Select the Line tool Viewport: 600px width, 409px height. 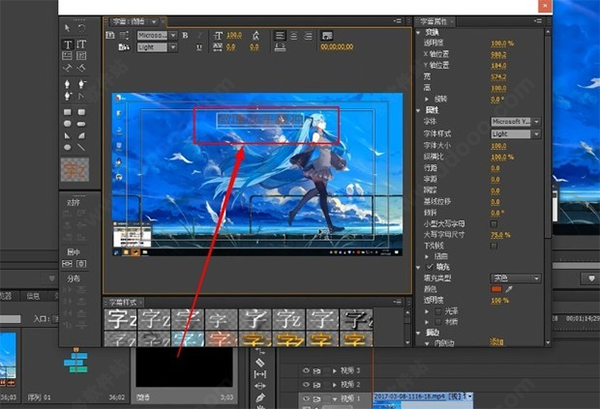click(x=81, y=147)
